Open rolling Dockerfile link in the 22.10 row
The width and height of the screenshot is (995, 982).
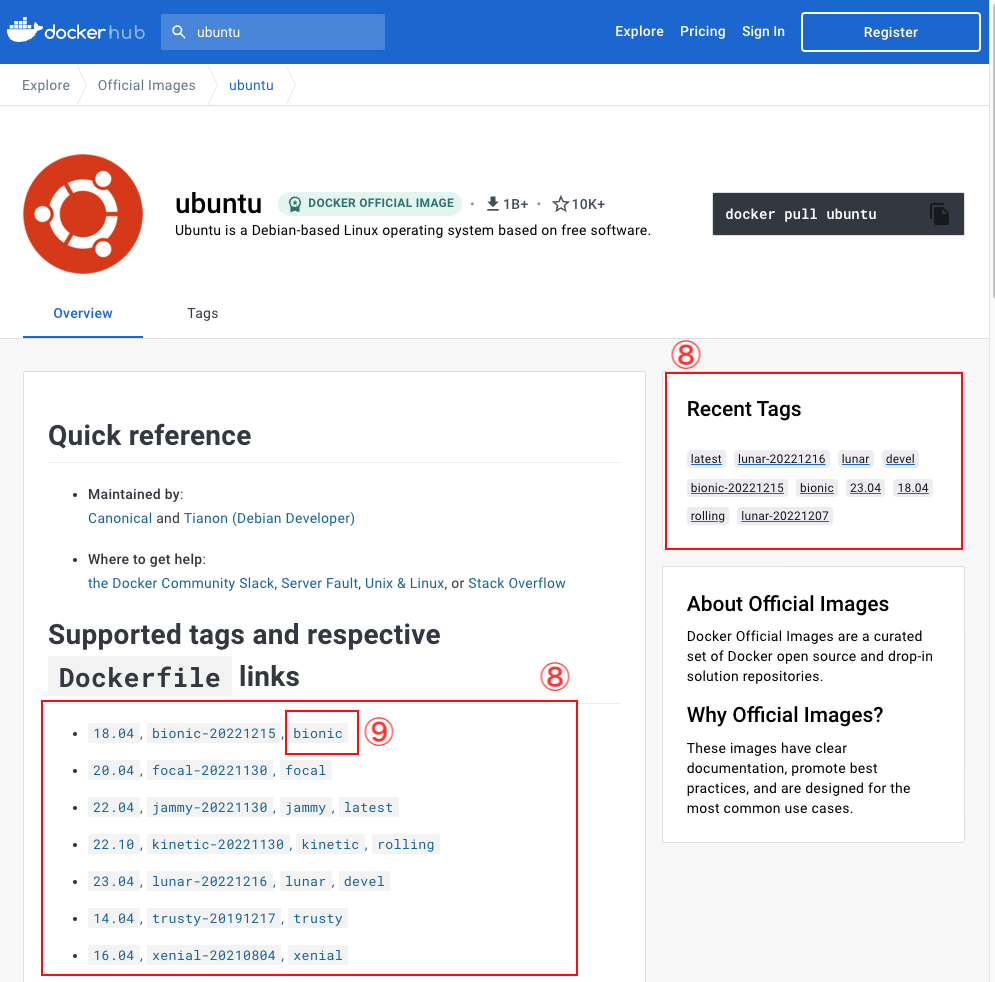click(405, 844)
